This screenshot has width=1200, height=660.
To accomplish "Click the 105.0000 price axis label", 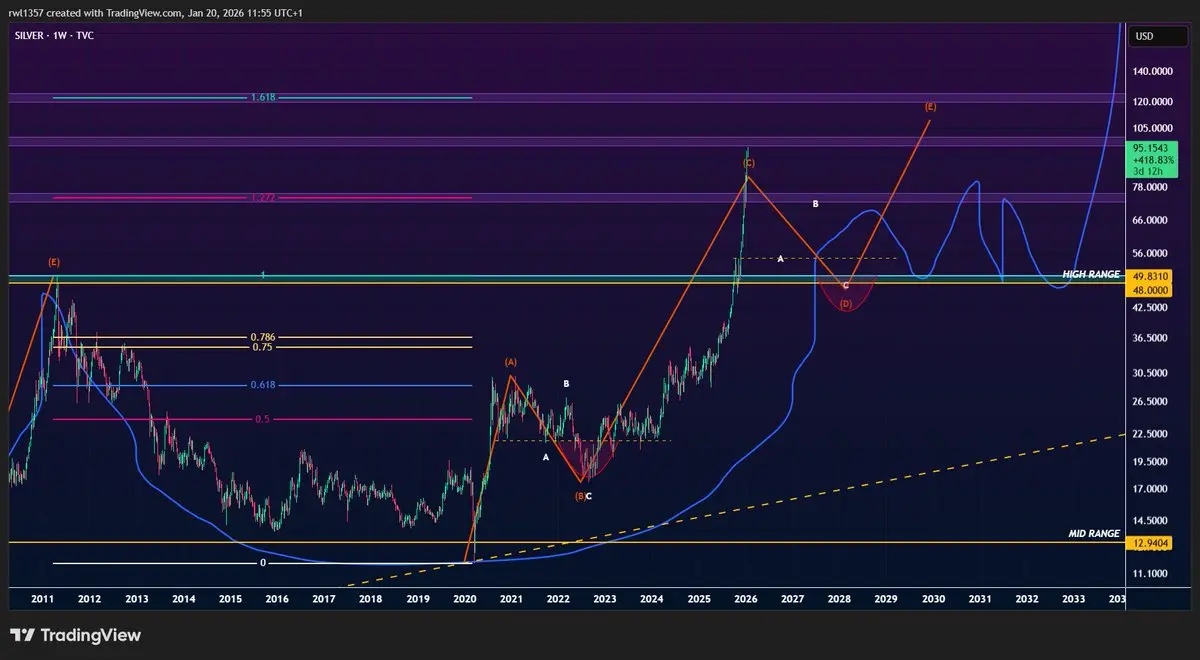I will coord(1153,129).
